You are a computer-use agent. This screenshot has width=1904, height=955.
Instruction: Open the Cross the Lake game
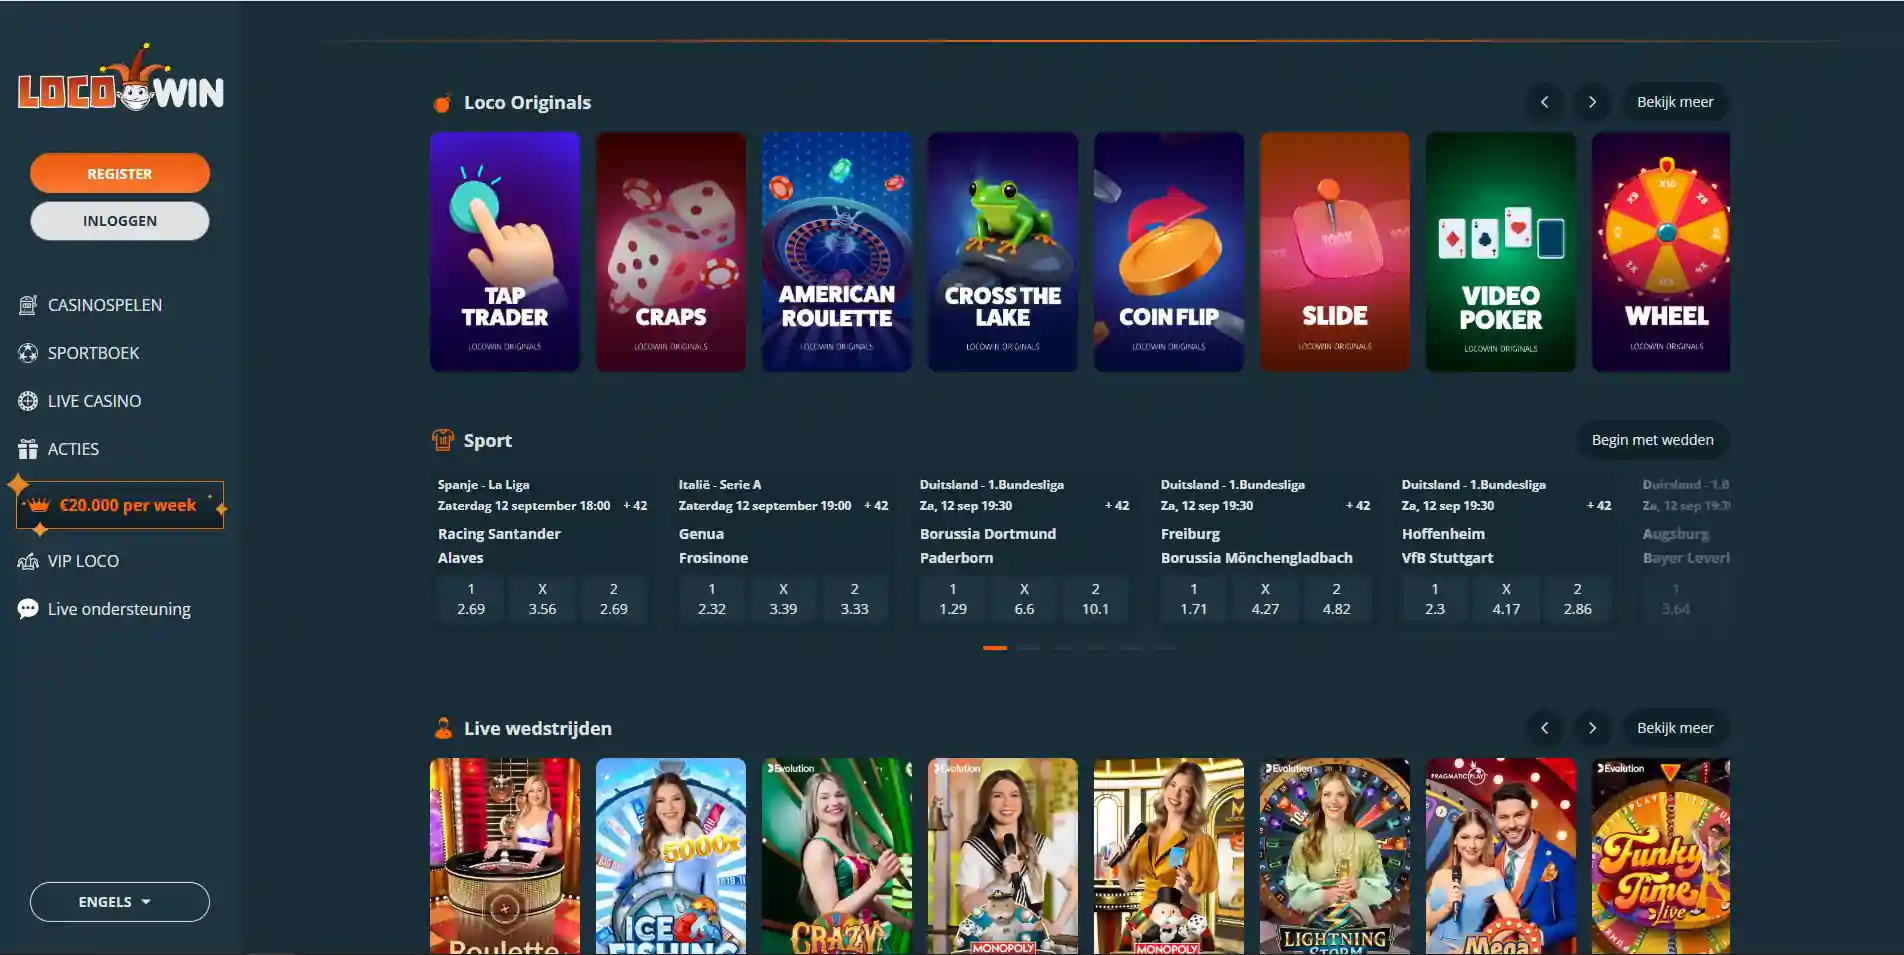pos(1003,252)
